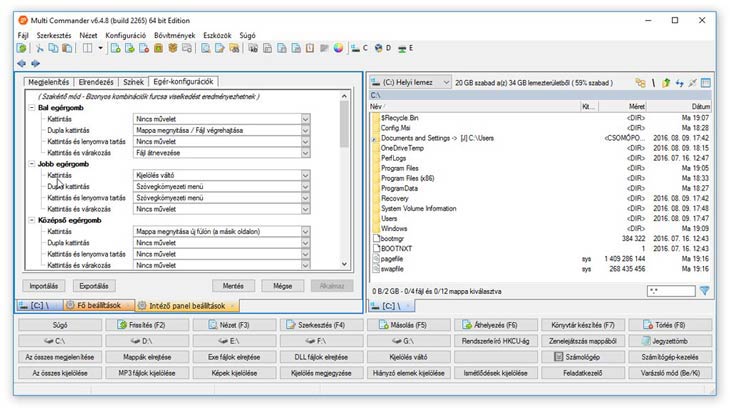Open Jobb egérgomb Kattintás dropdown
Screen dimensions: 730x408
pyautogui.click(x=305, y=175)
